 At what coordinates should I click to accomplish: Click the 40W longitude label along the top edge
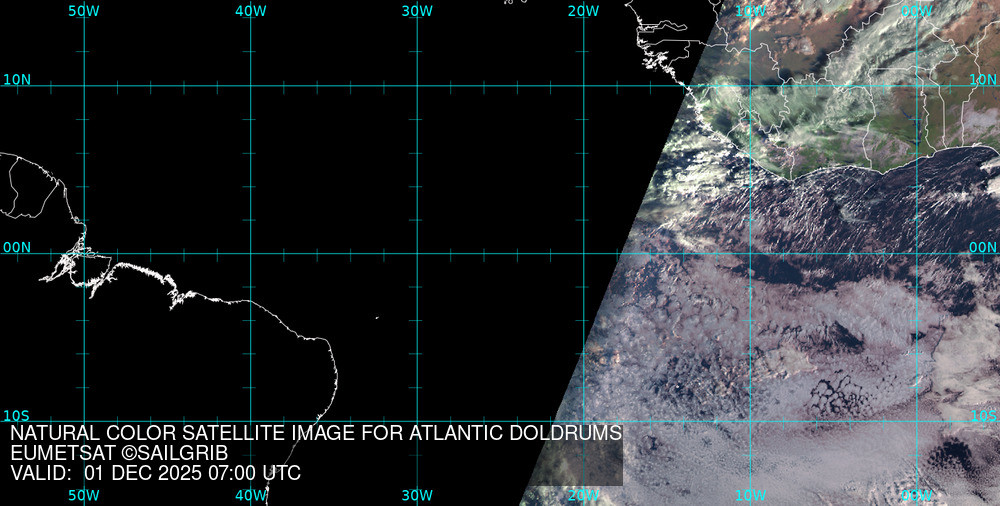[250, 11]
